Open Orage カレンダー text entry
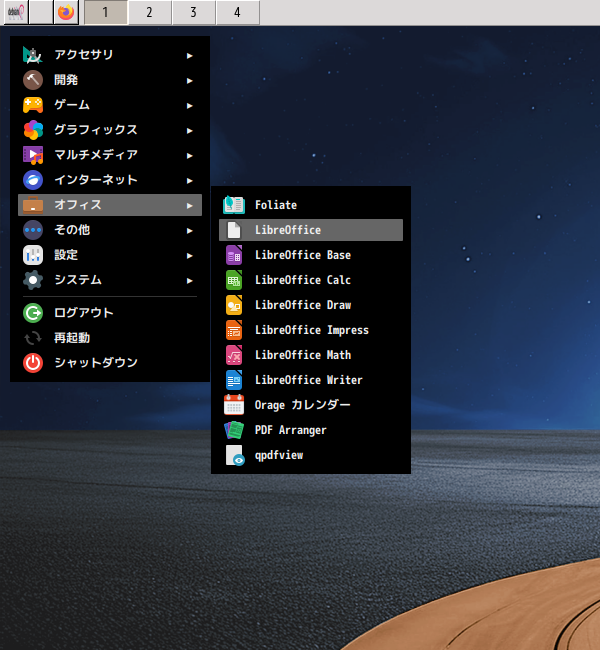 303,405
